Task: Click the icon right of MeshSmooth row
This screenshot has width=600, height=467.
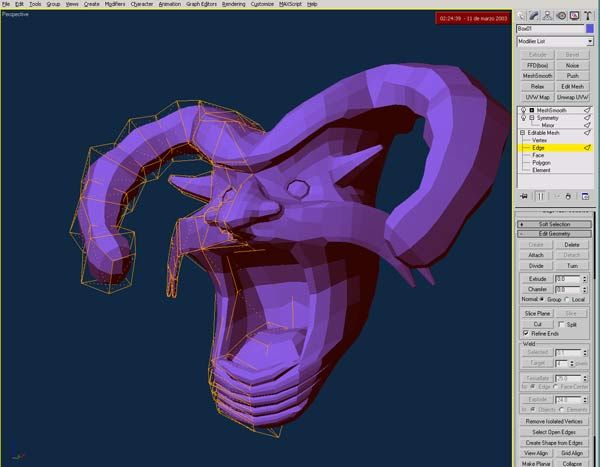Action: point(587,110)
